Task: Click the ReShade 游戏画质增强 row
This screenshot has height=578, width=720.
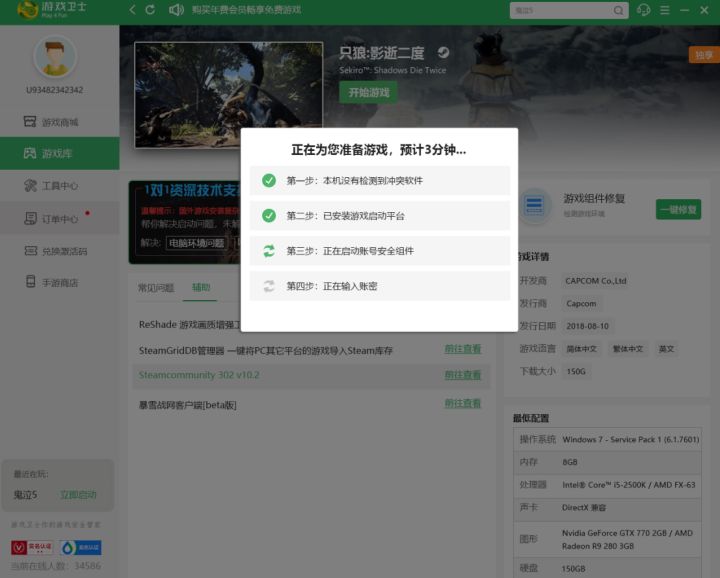Action: pos(189,325)
